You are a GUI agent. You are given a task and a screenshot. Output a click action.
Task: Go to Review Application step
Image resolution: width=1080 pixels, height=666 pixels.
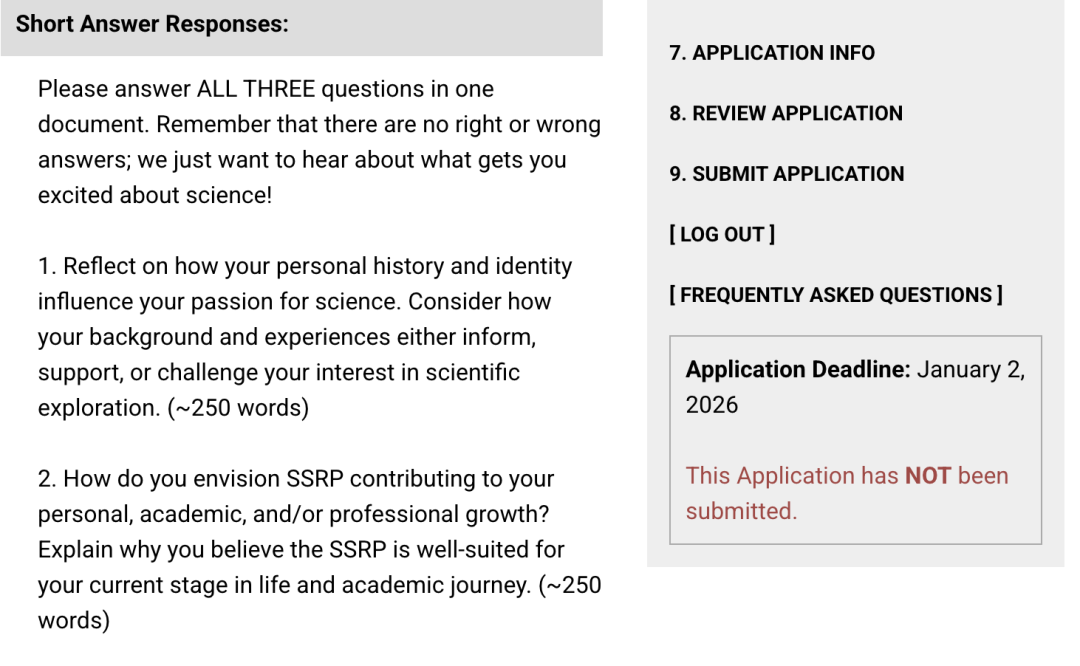785,113
